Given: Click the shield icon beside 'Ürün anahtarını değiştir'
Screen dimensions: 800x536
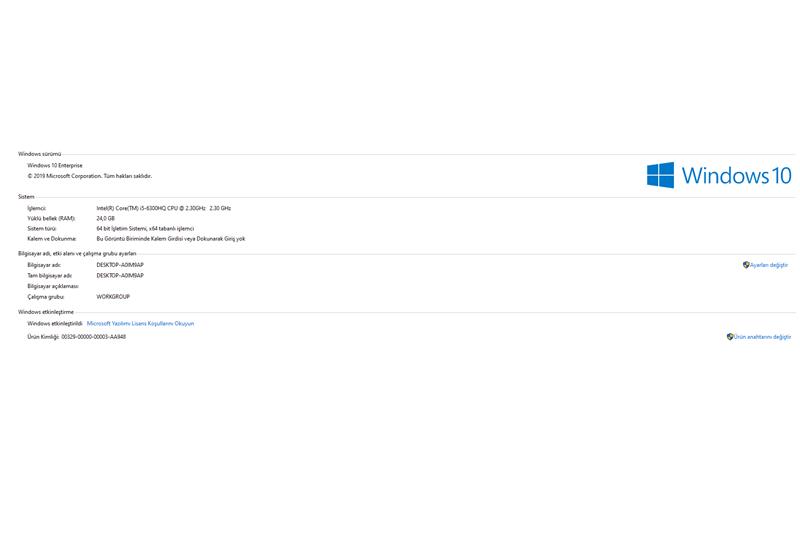Looking at the screenshot, I should (x=730, y=337).
